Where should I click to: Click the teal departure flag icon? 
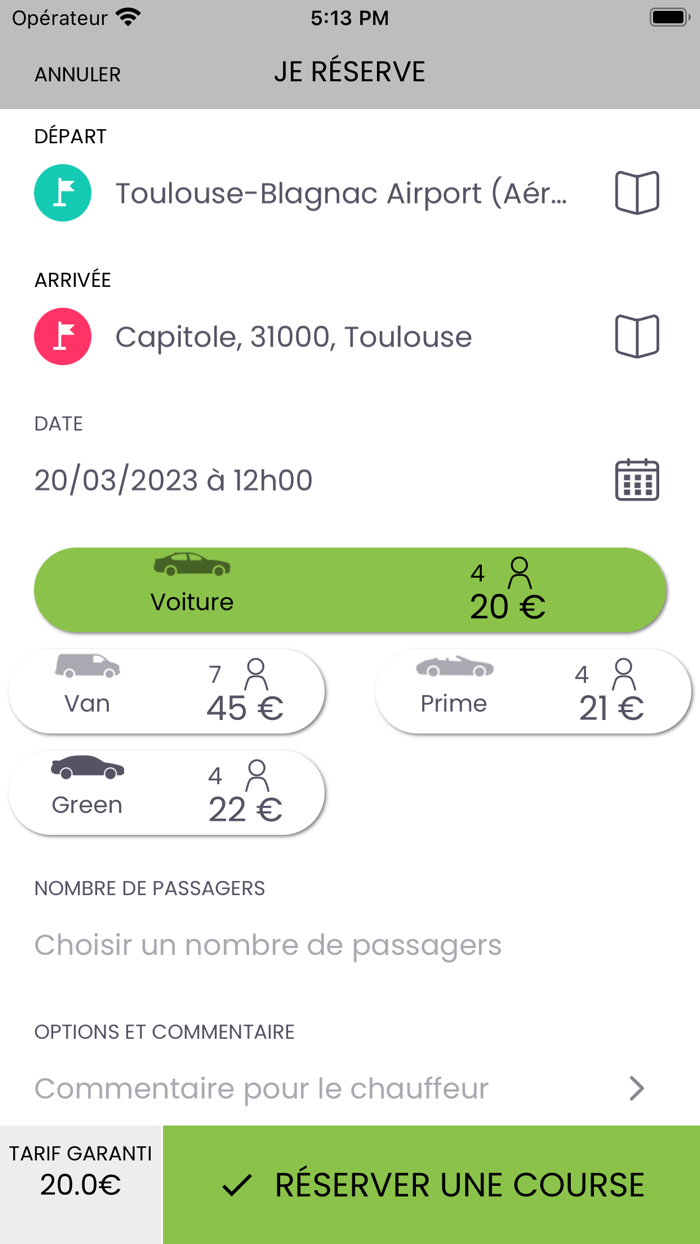[x=62, y=192]
